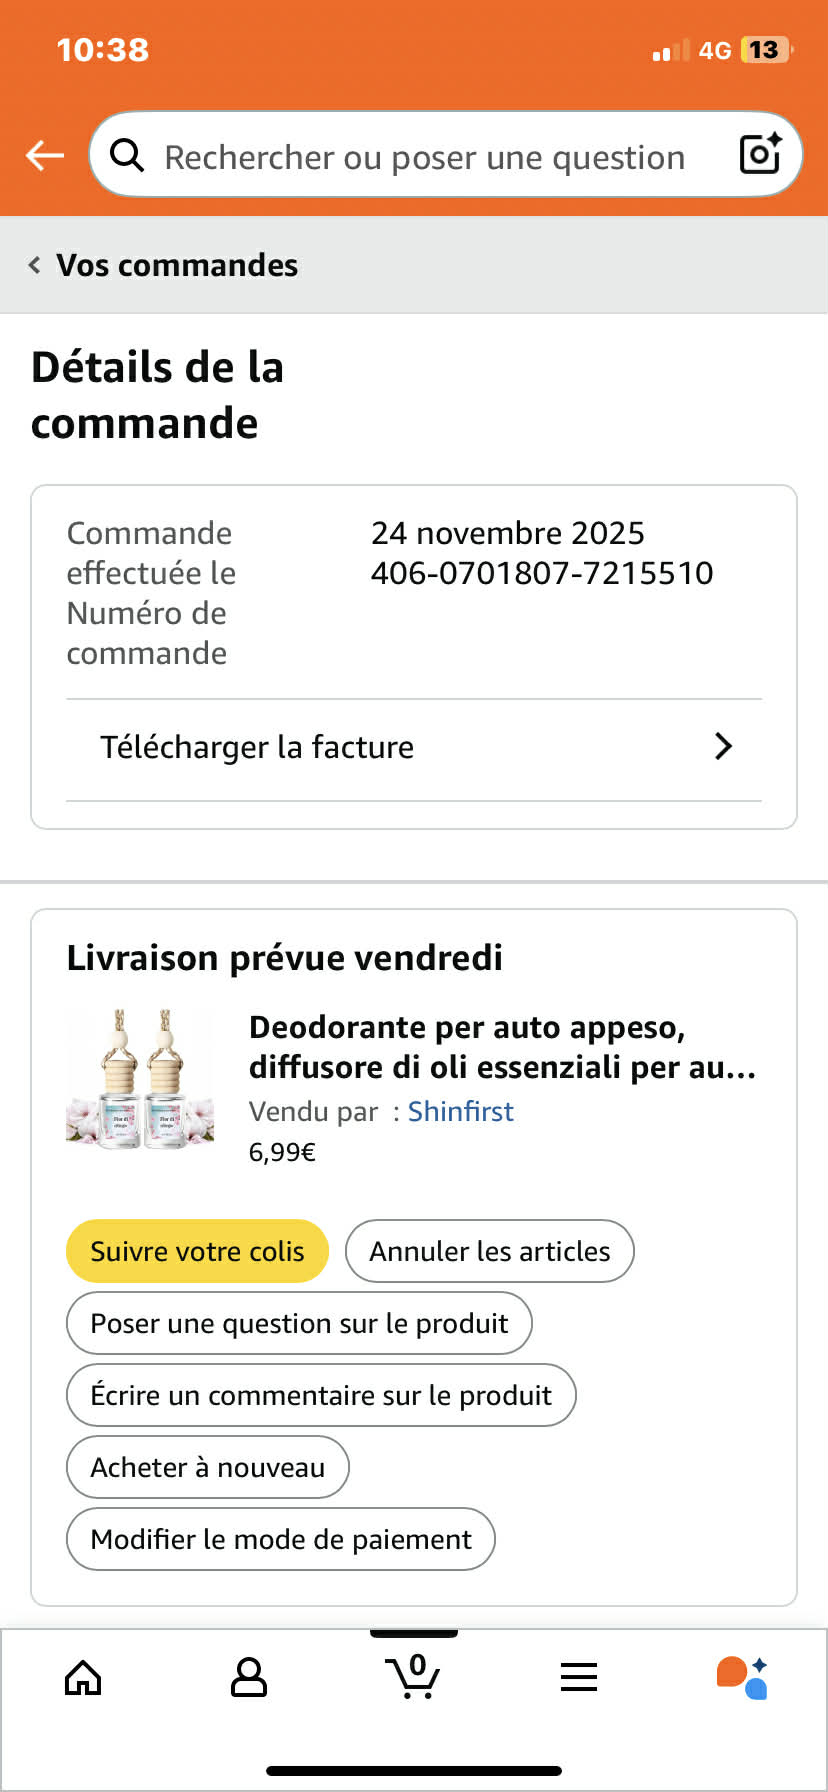Screen dimensions: 828x1792
Task: Open the account profile tab
Action: pos(248,1678)
